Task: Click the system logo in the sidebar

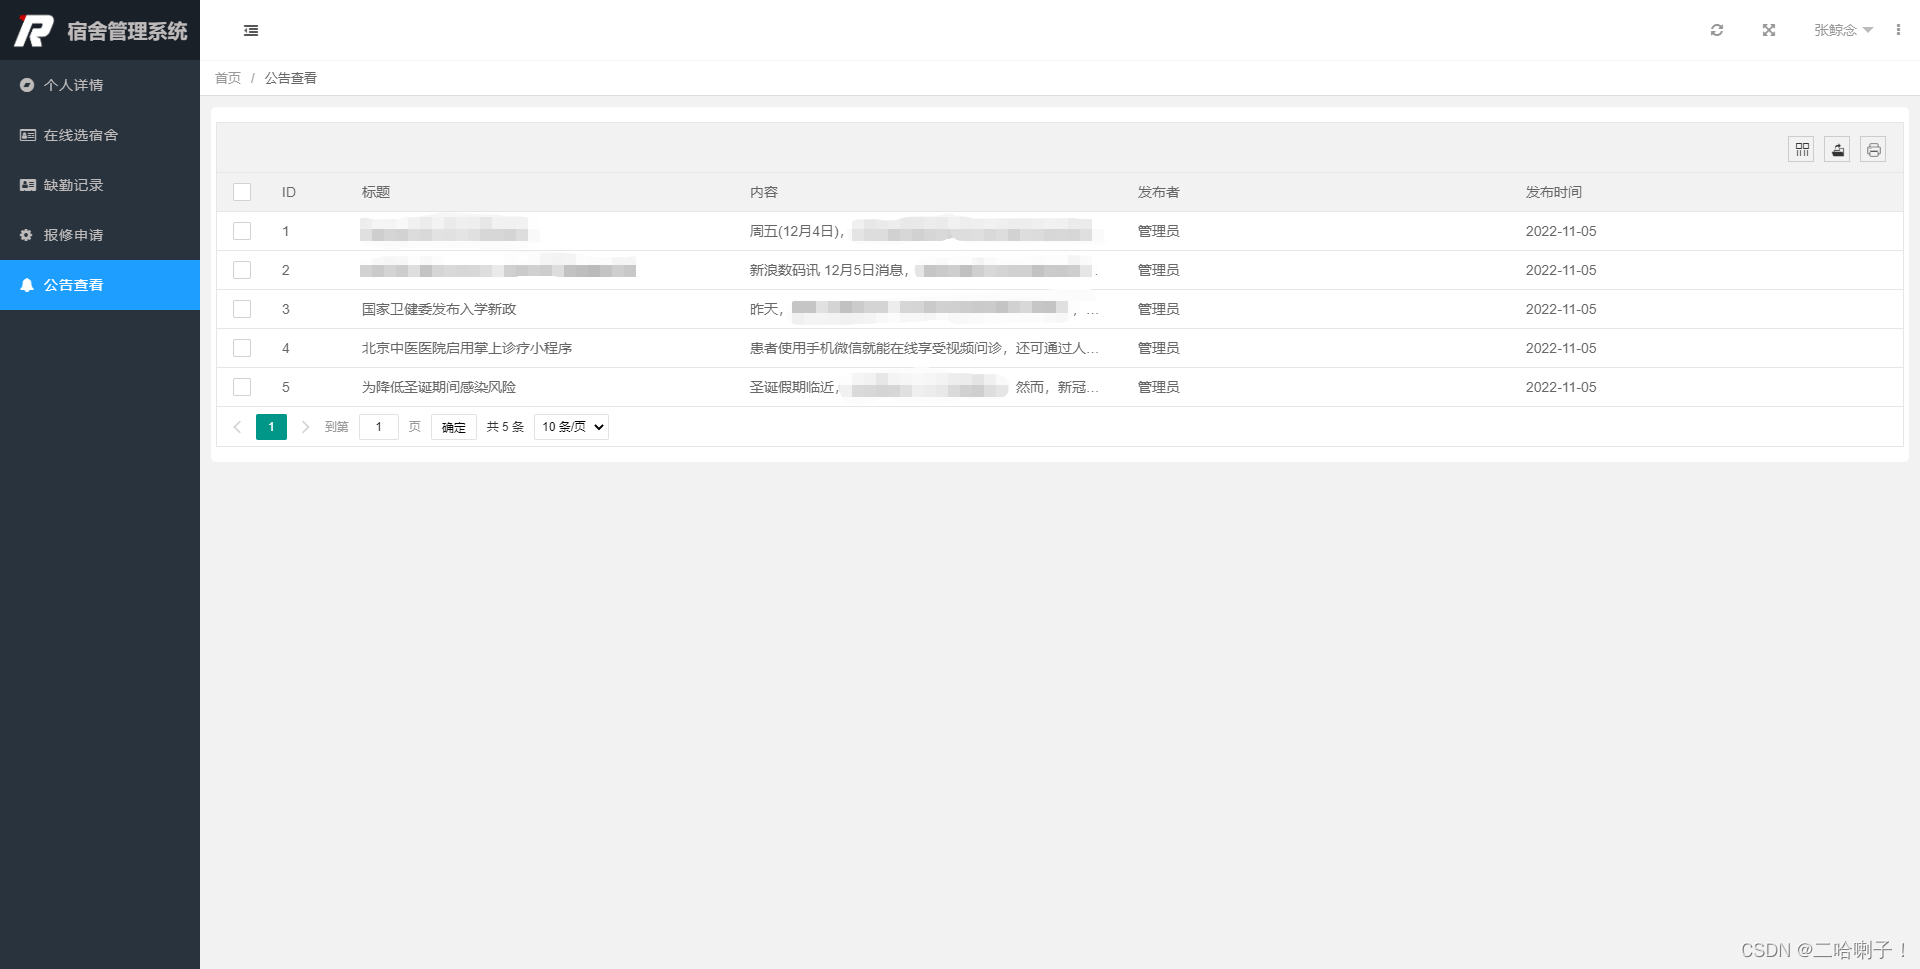Action: [x=100, y=31]
